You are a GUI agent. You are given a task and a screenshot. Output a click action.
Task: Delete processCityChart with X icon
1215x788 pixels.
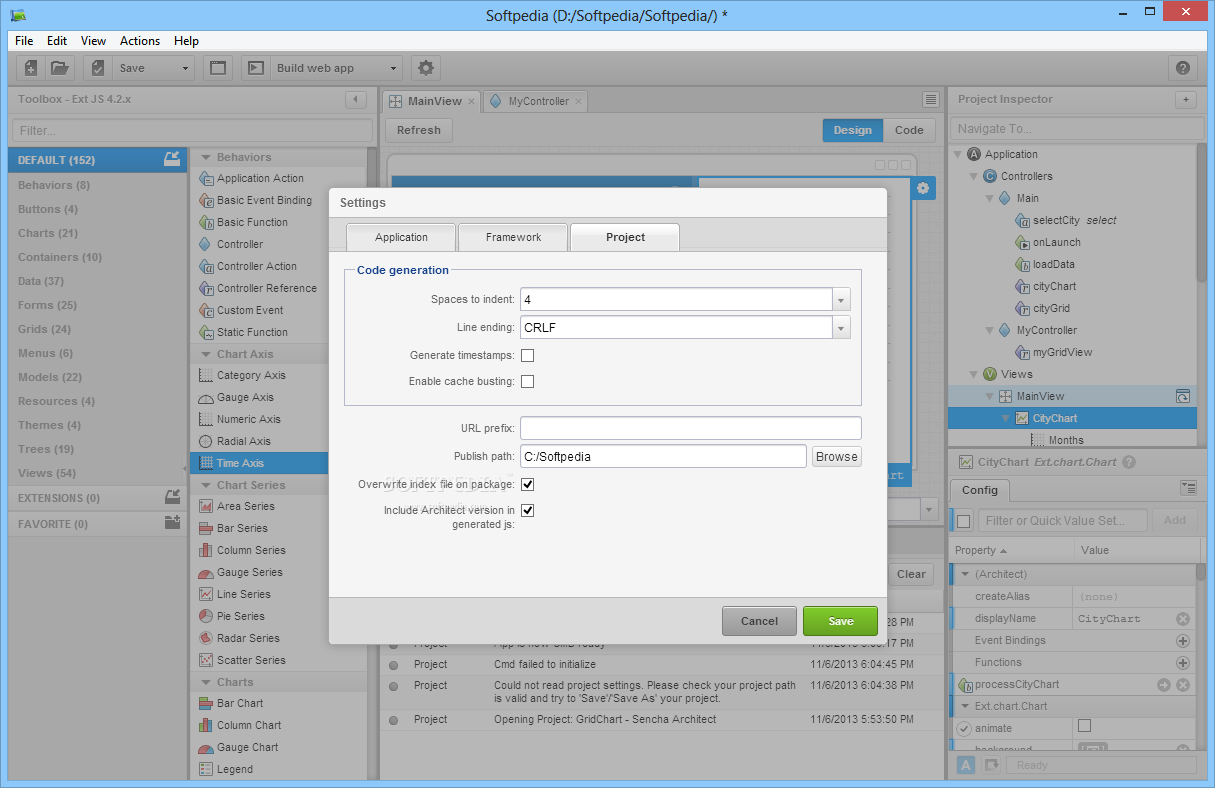pyautogui.click(x=1183, y=684)
